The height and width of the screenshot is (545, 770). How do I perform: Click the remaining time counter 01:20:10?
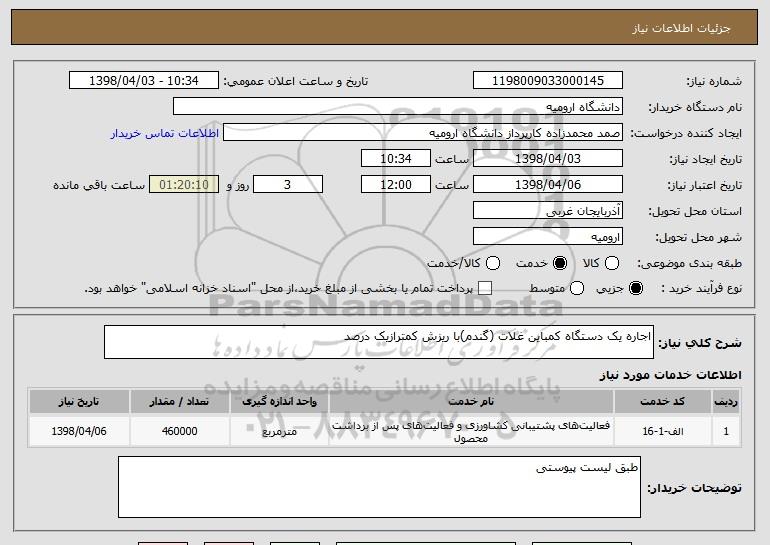pos(184,185)
